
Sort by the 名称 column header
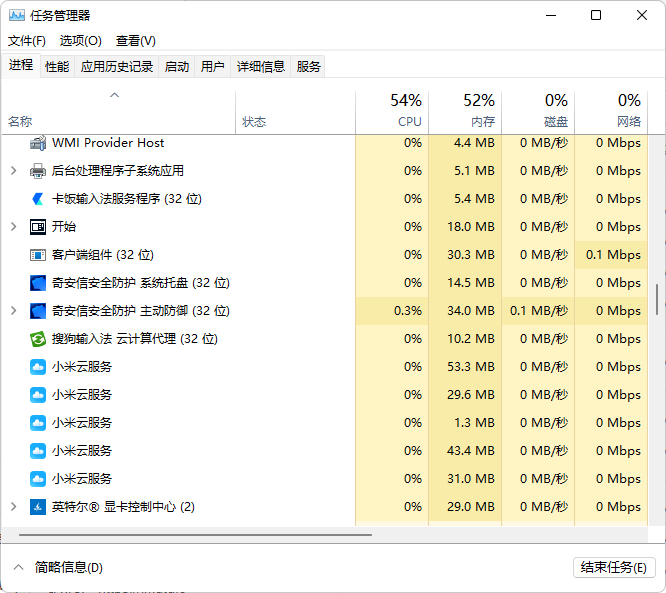(x=119, y=112)
